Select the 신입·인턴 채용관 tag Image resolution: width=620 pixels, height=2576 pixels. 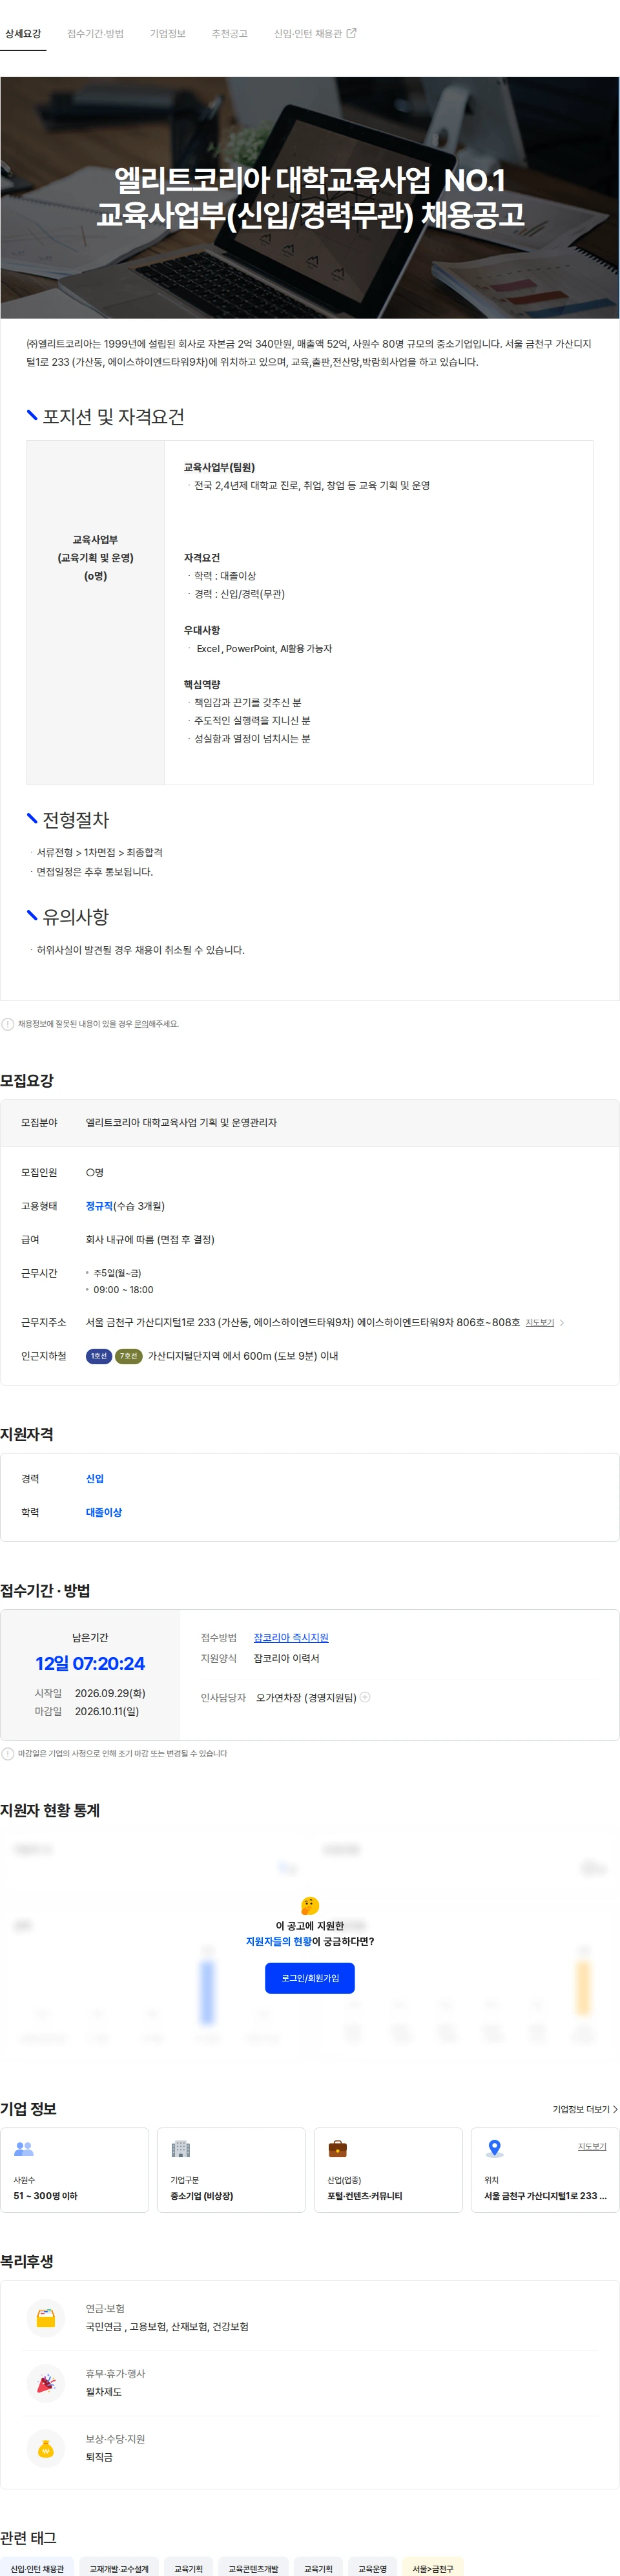(37, 2567)
